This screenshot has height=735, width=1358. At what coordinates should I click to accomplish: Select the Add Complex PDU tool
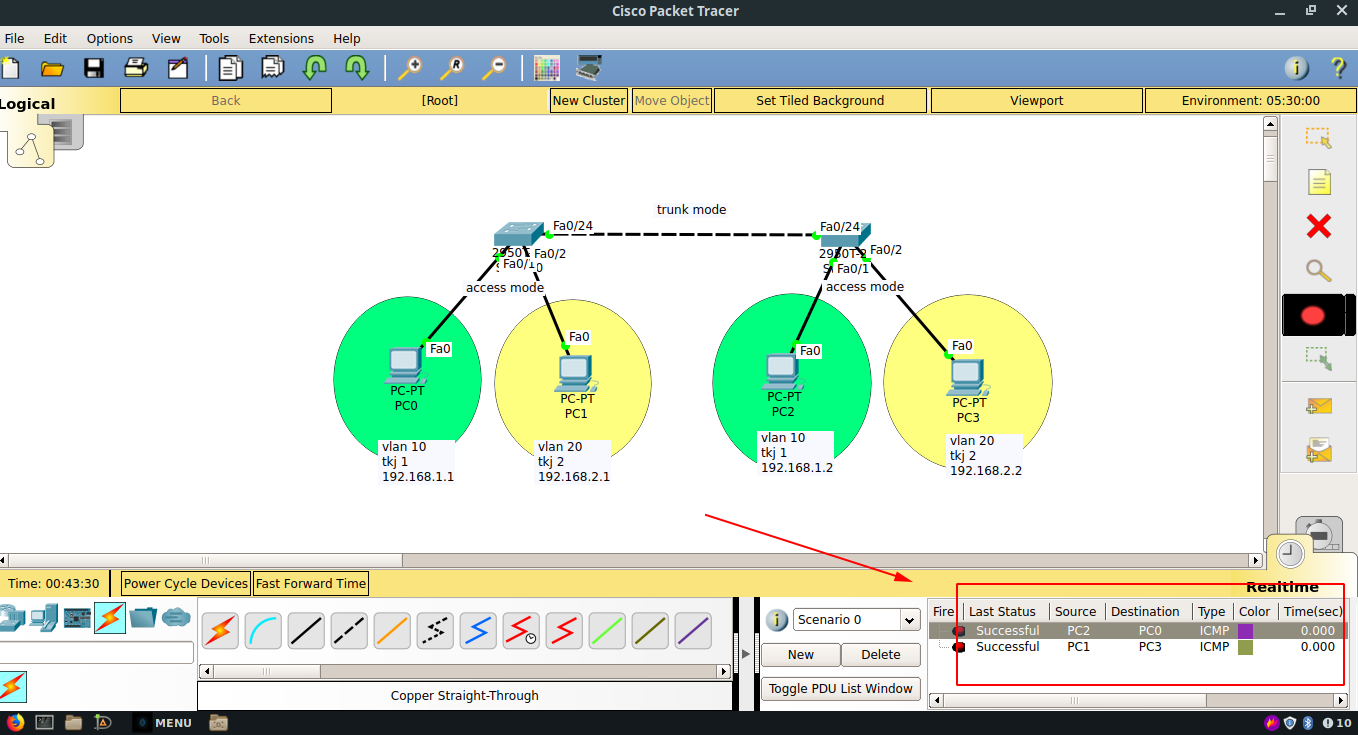(1318, 447)
